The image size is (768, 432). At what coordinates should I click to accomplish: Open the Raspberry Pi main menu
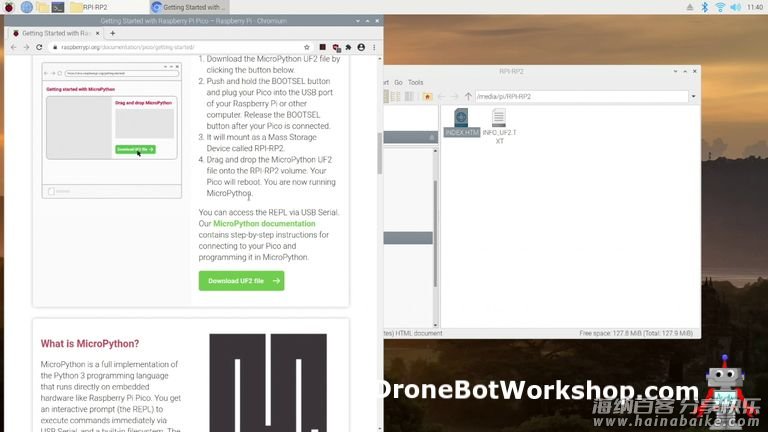(x=9, y=7)
